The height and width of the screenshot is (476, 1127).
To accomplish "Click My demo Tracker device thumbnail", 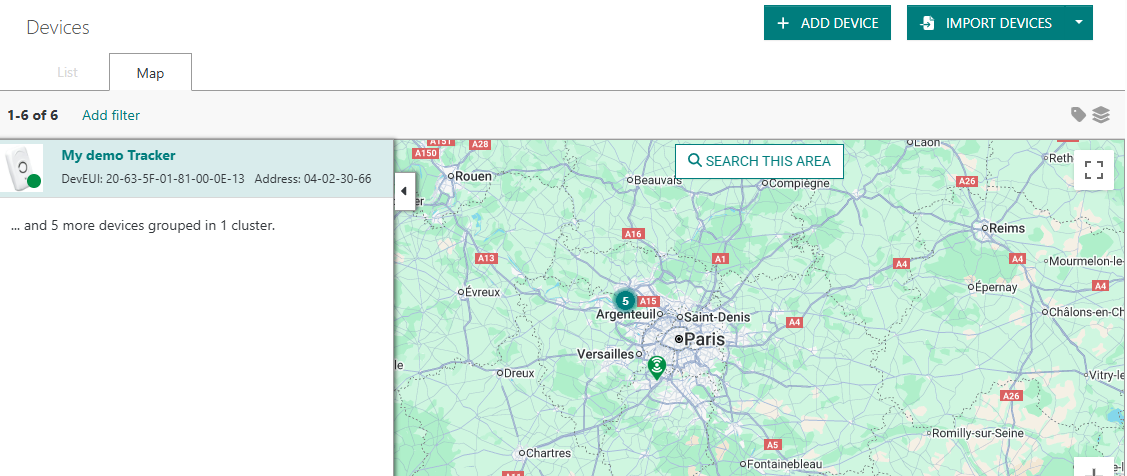I will pos(23,168).
